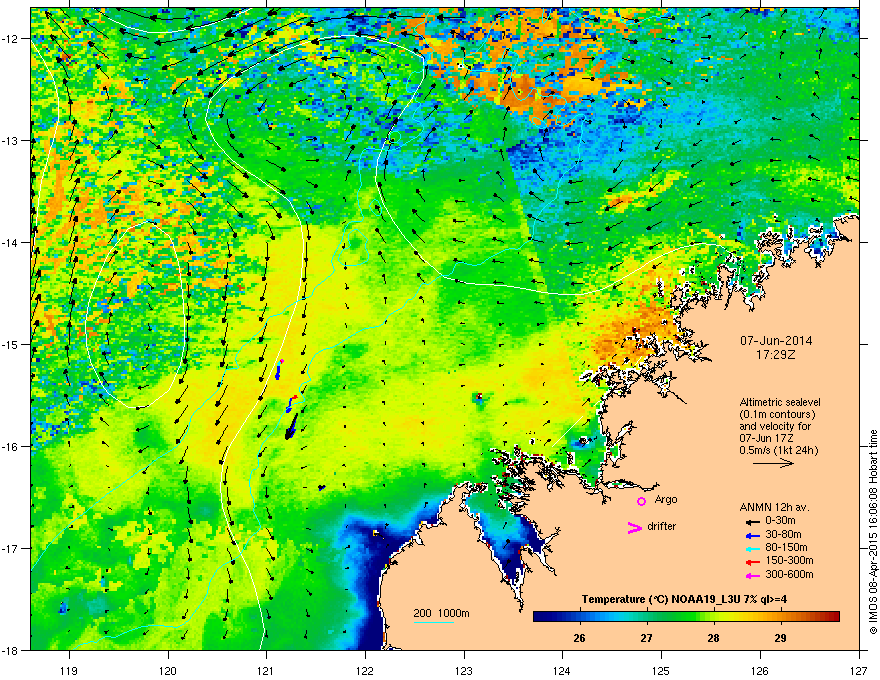This screenshot has width=880, height=680.
Task: Click the dark blue end of temperature colorbar
Action: pyautogui.click(x=544, y=617)
